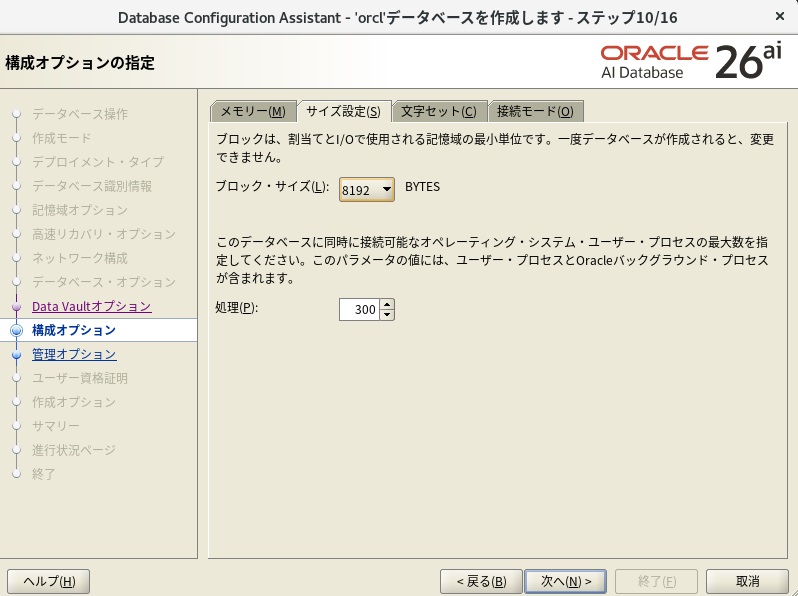Click the データベース識別情報 step label

(92, 186)
